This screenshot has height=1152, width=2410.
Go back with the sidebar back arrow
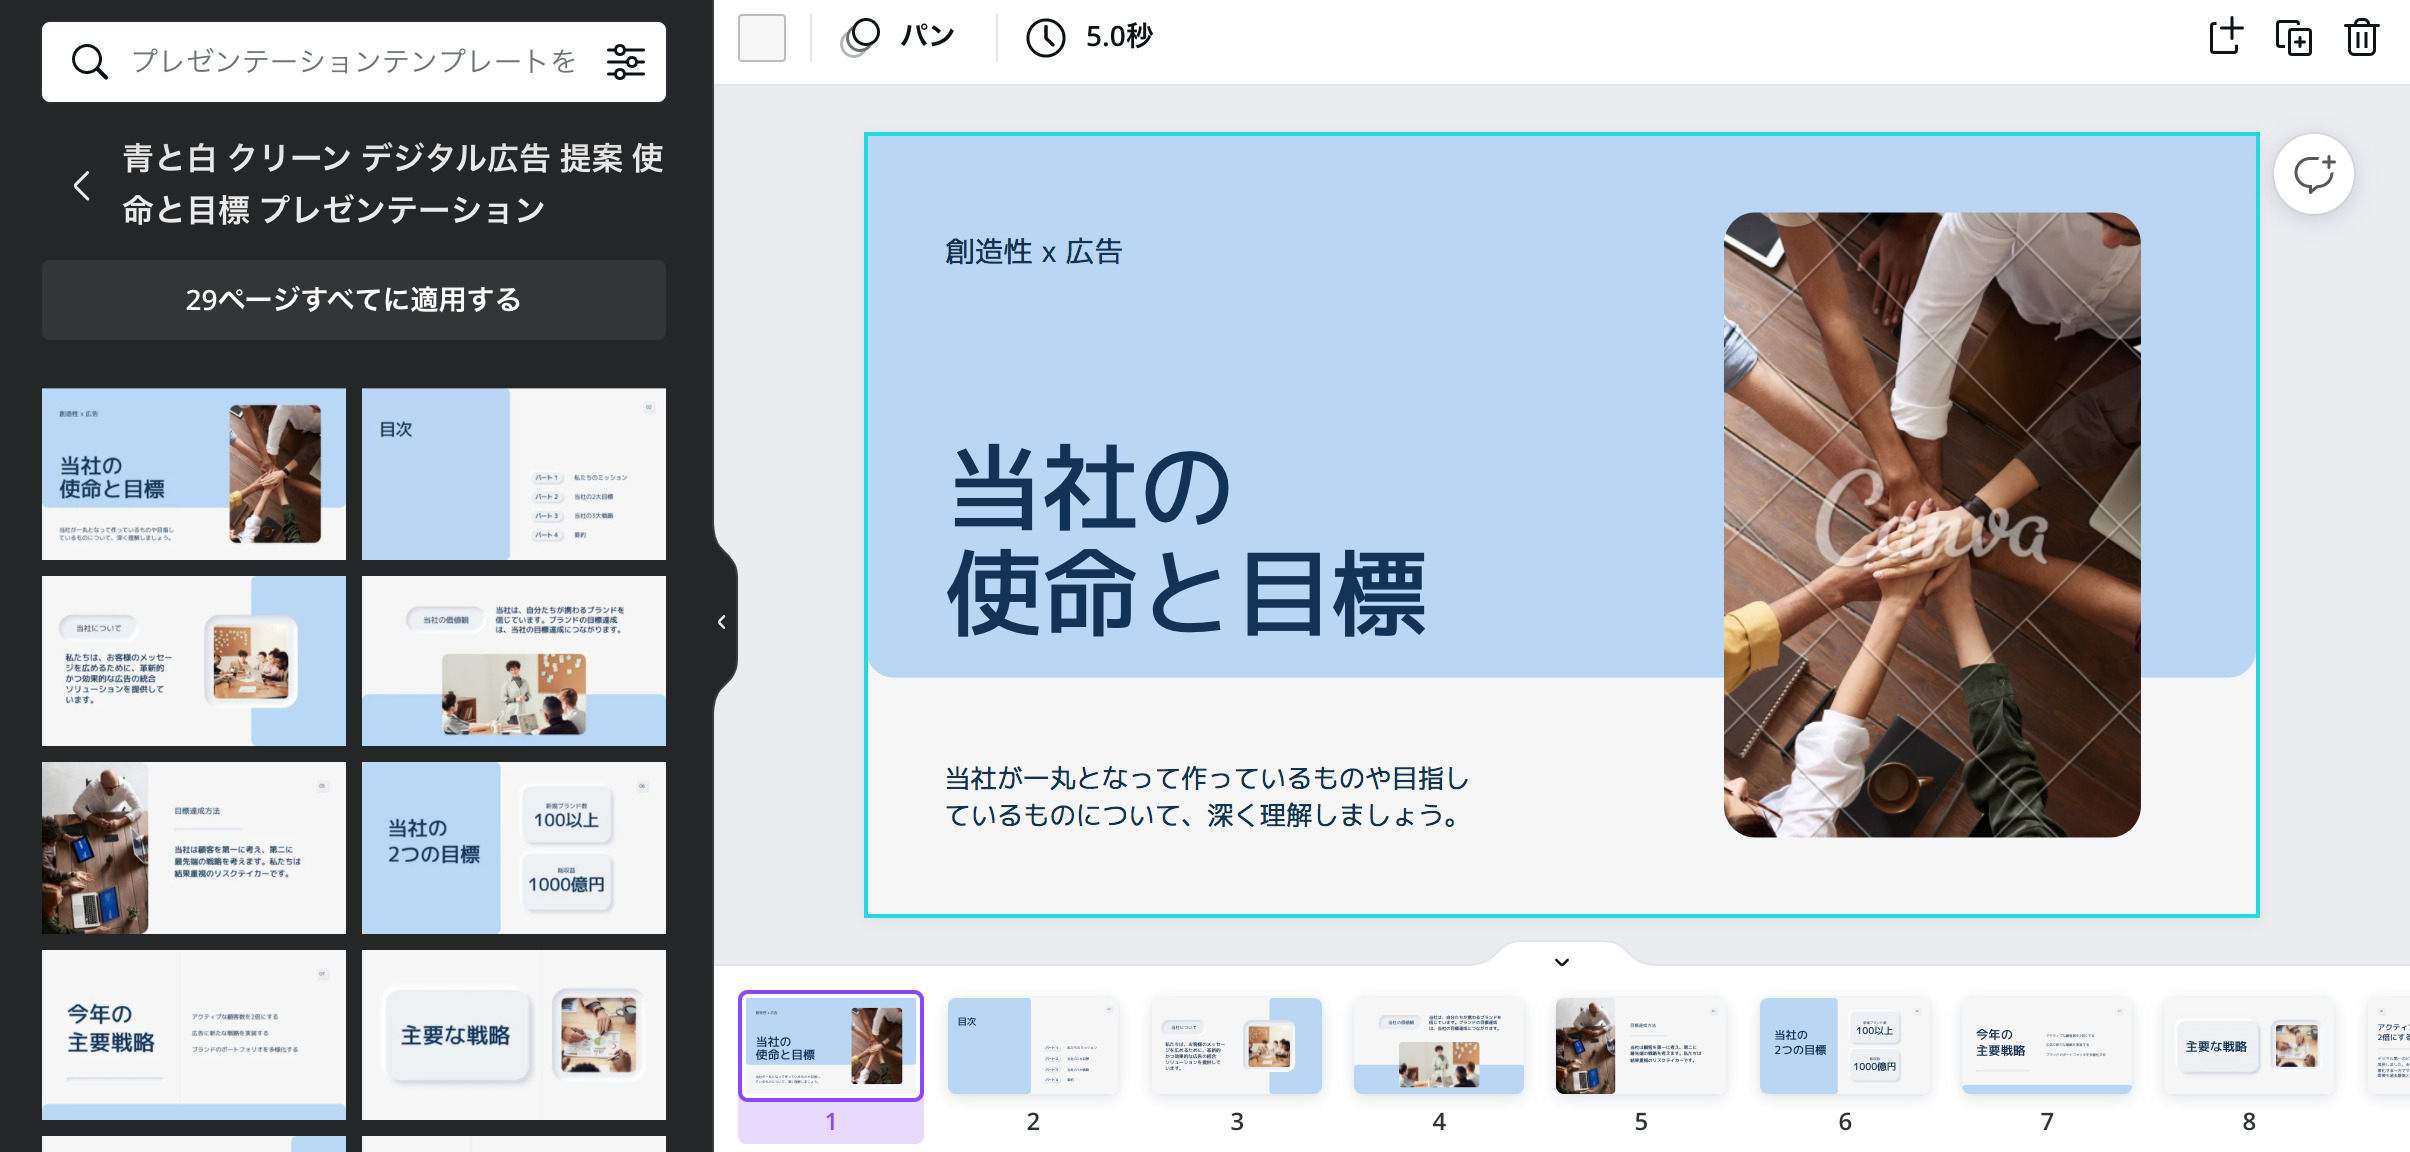click(81, 185)
